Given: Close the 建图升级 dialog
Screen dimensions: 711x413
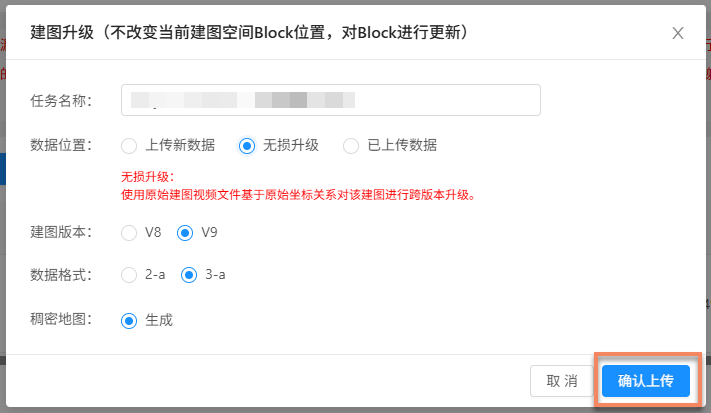Looking at the screenshot, I should click(x=678, y=33).
